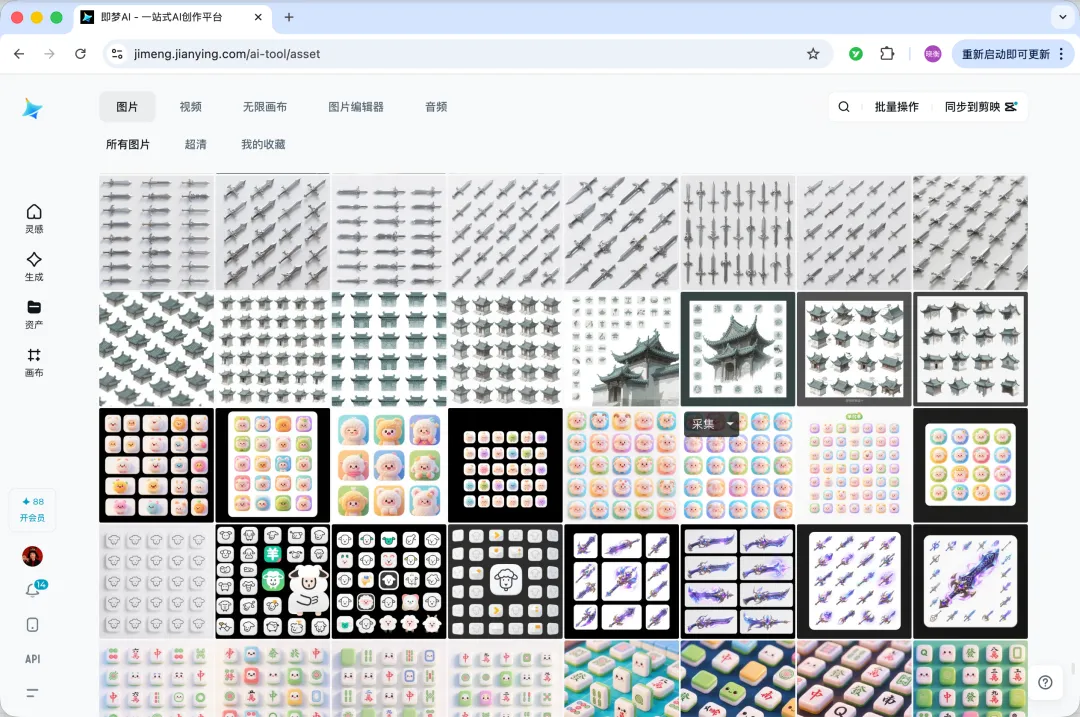Select the 我的收藏 filter
The width and height of the screenshot is (1080, 717).
(x=263, y=145)
